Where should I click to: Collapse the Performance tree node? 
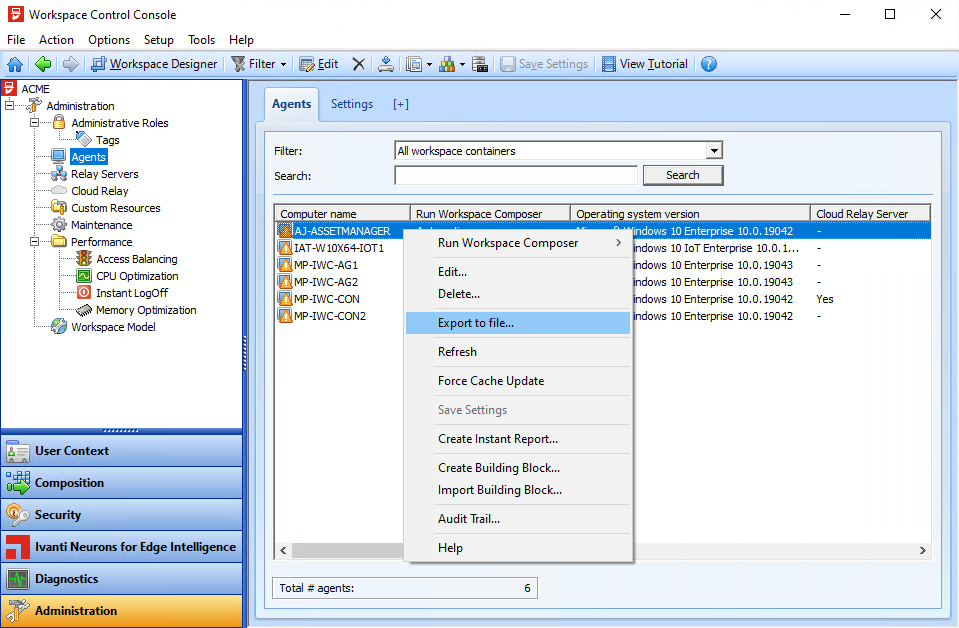pos(34,242)
